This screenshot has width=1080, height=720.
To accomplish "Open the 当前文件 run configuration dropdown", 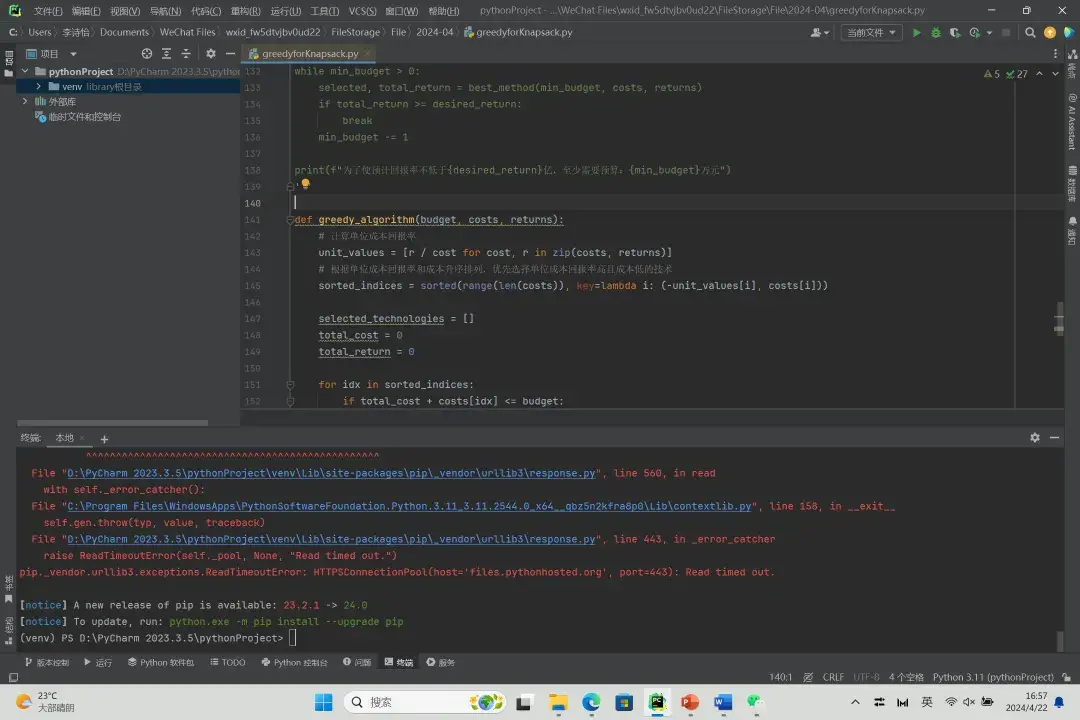I will click(871, 32).
